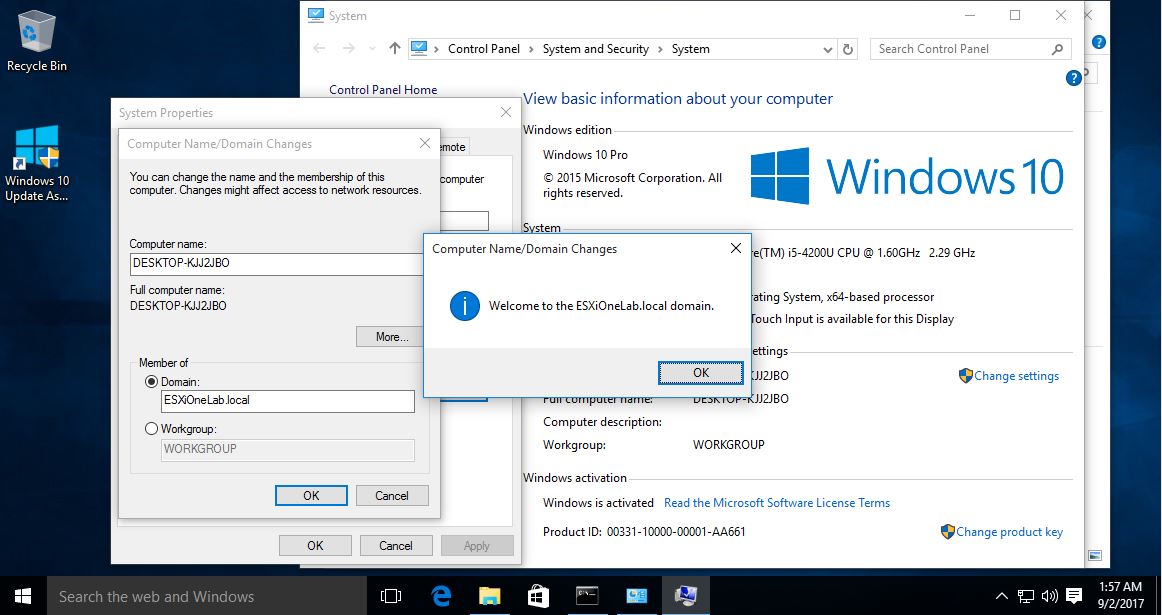Screen dimensions: 1162x615
Task: Open the Recycle Bin desktop icon
Action: [x=36, y=42]
